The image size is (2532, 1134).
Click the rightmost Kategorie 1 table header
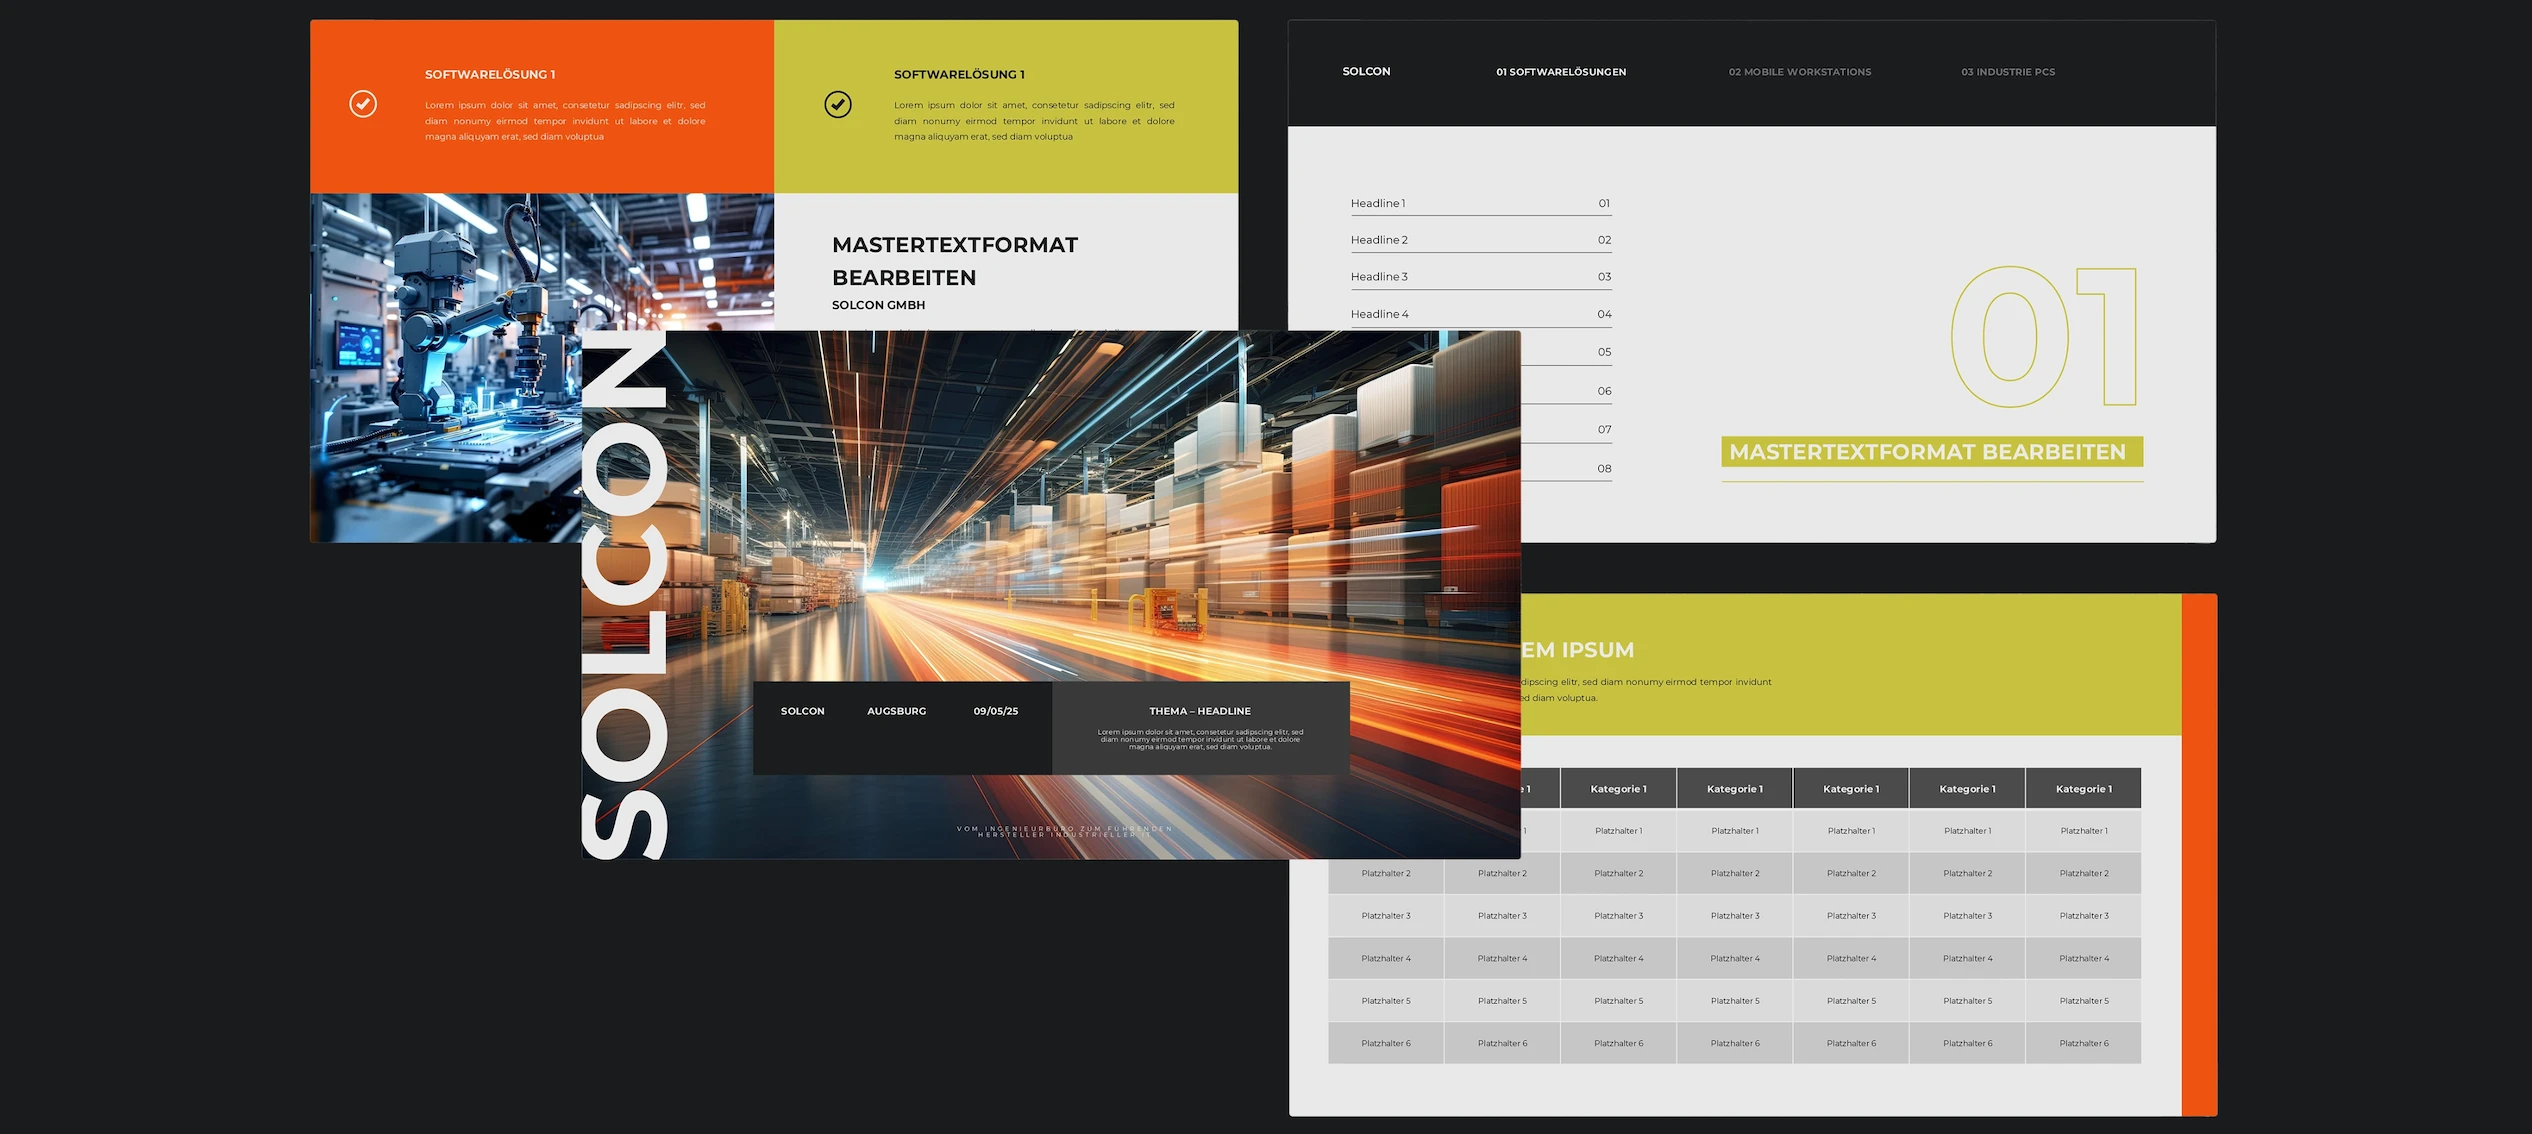tap(2083, 789)
